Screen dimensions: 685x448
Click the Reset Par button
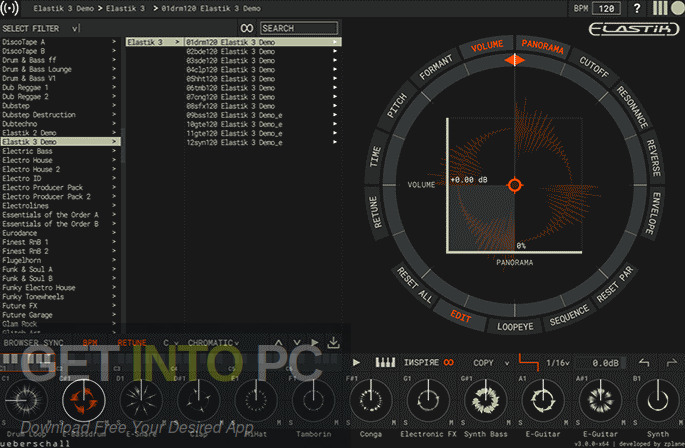point(615,285)
